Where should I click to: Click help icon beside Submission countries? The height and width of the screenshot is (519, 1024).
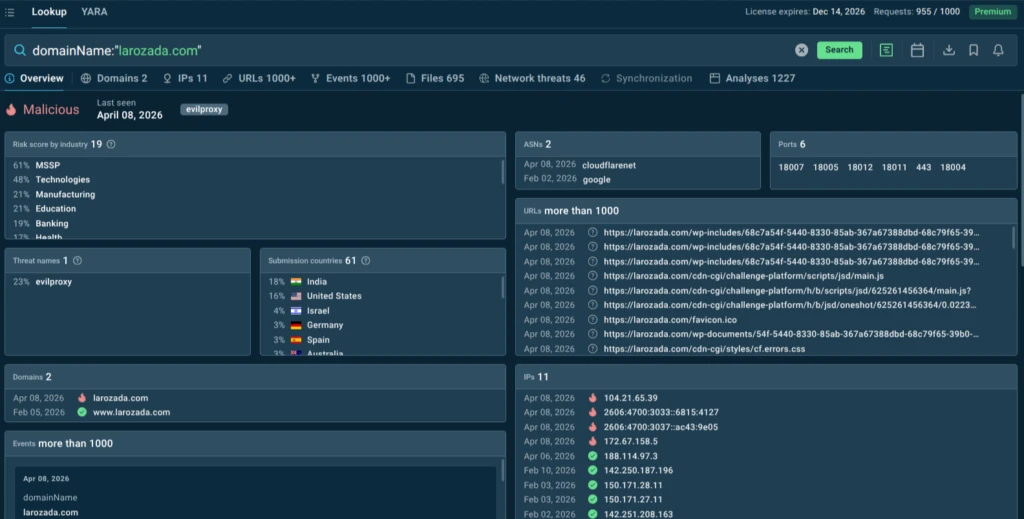tap(365, 261)
